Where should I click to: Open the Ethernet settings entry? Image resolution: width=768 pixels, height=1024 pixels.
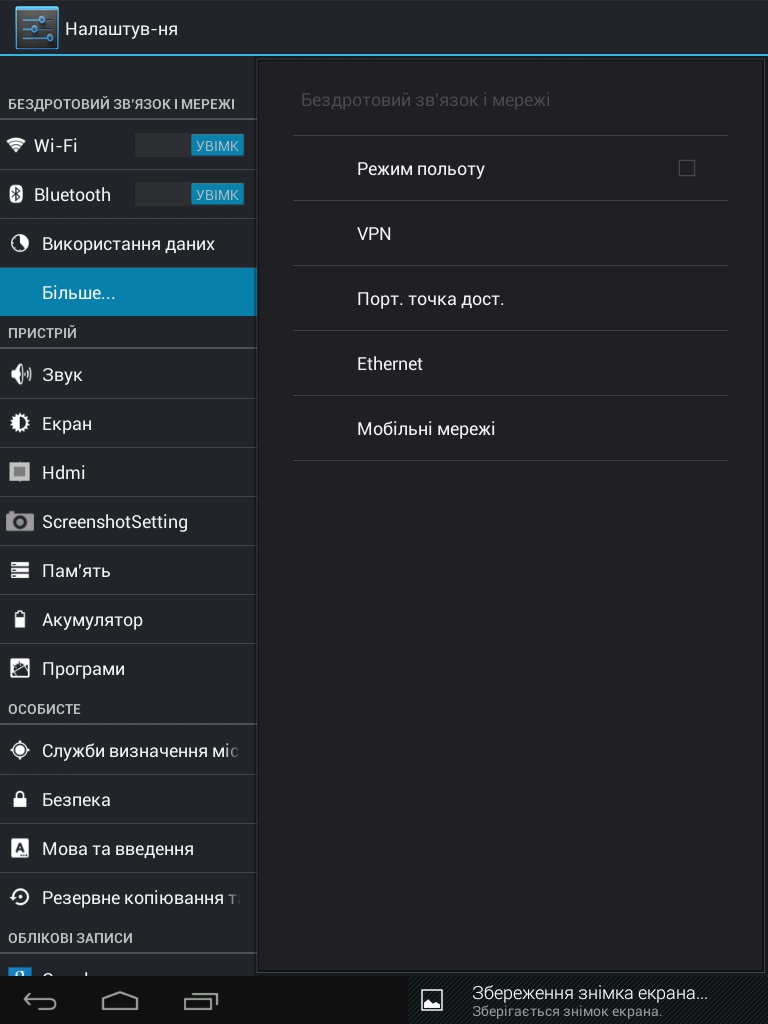510,363
